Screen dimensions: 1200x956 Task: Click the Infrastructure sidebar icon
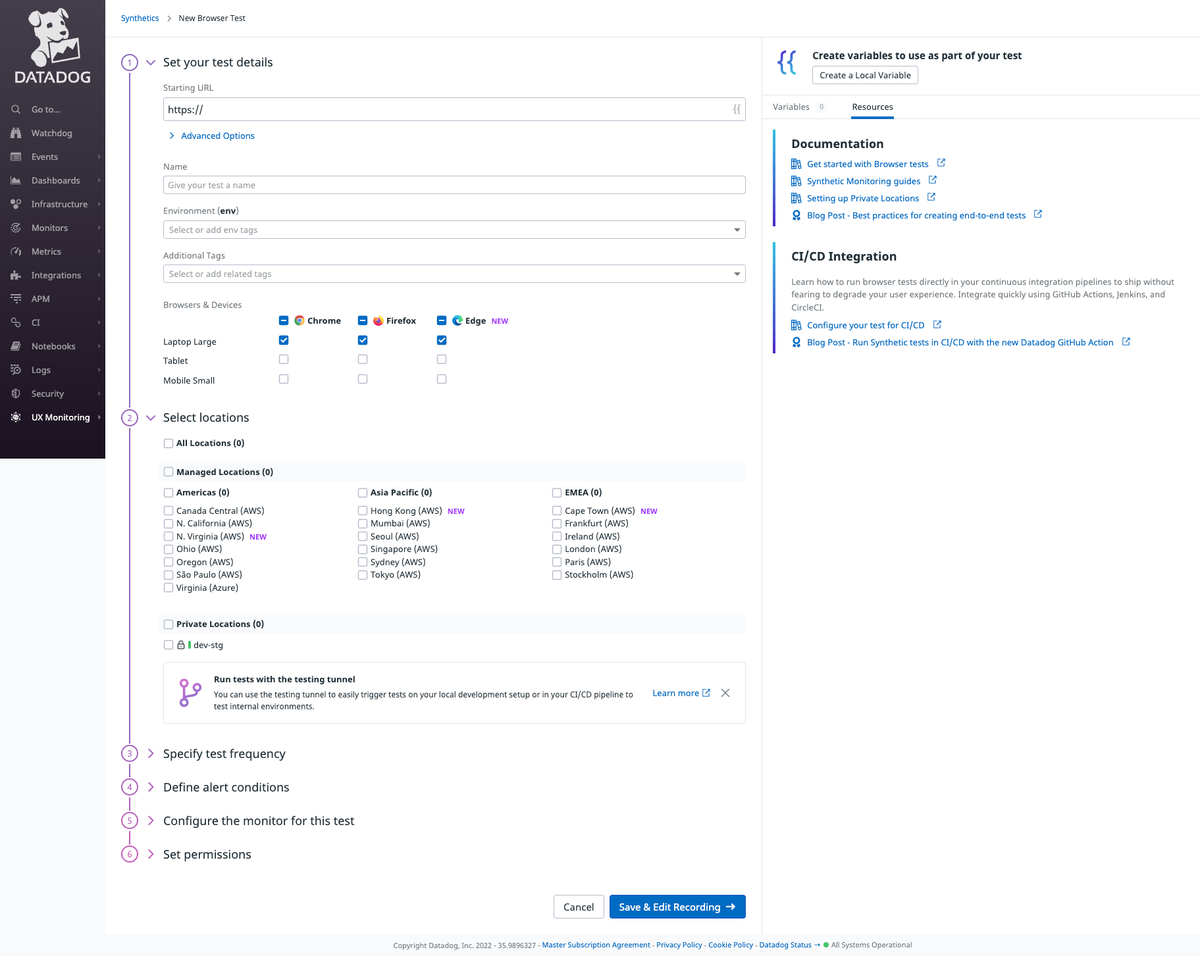point(15,204)
